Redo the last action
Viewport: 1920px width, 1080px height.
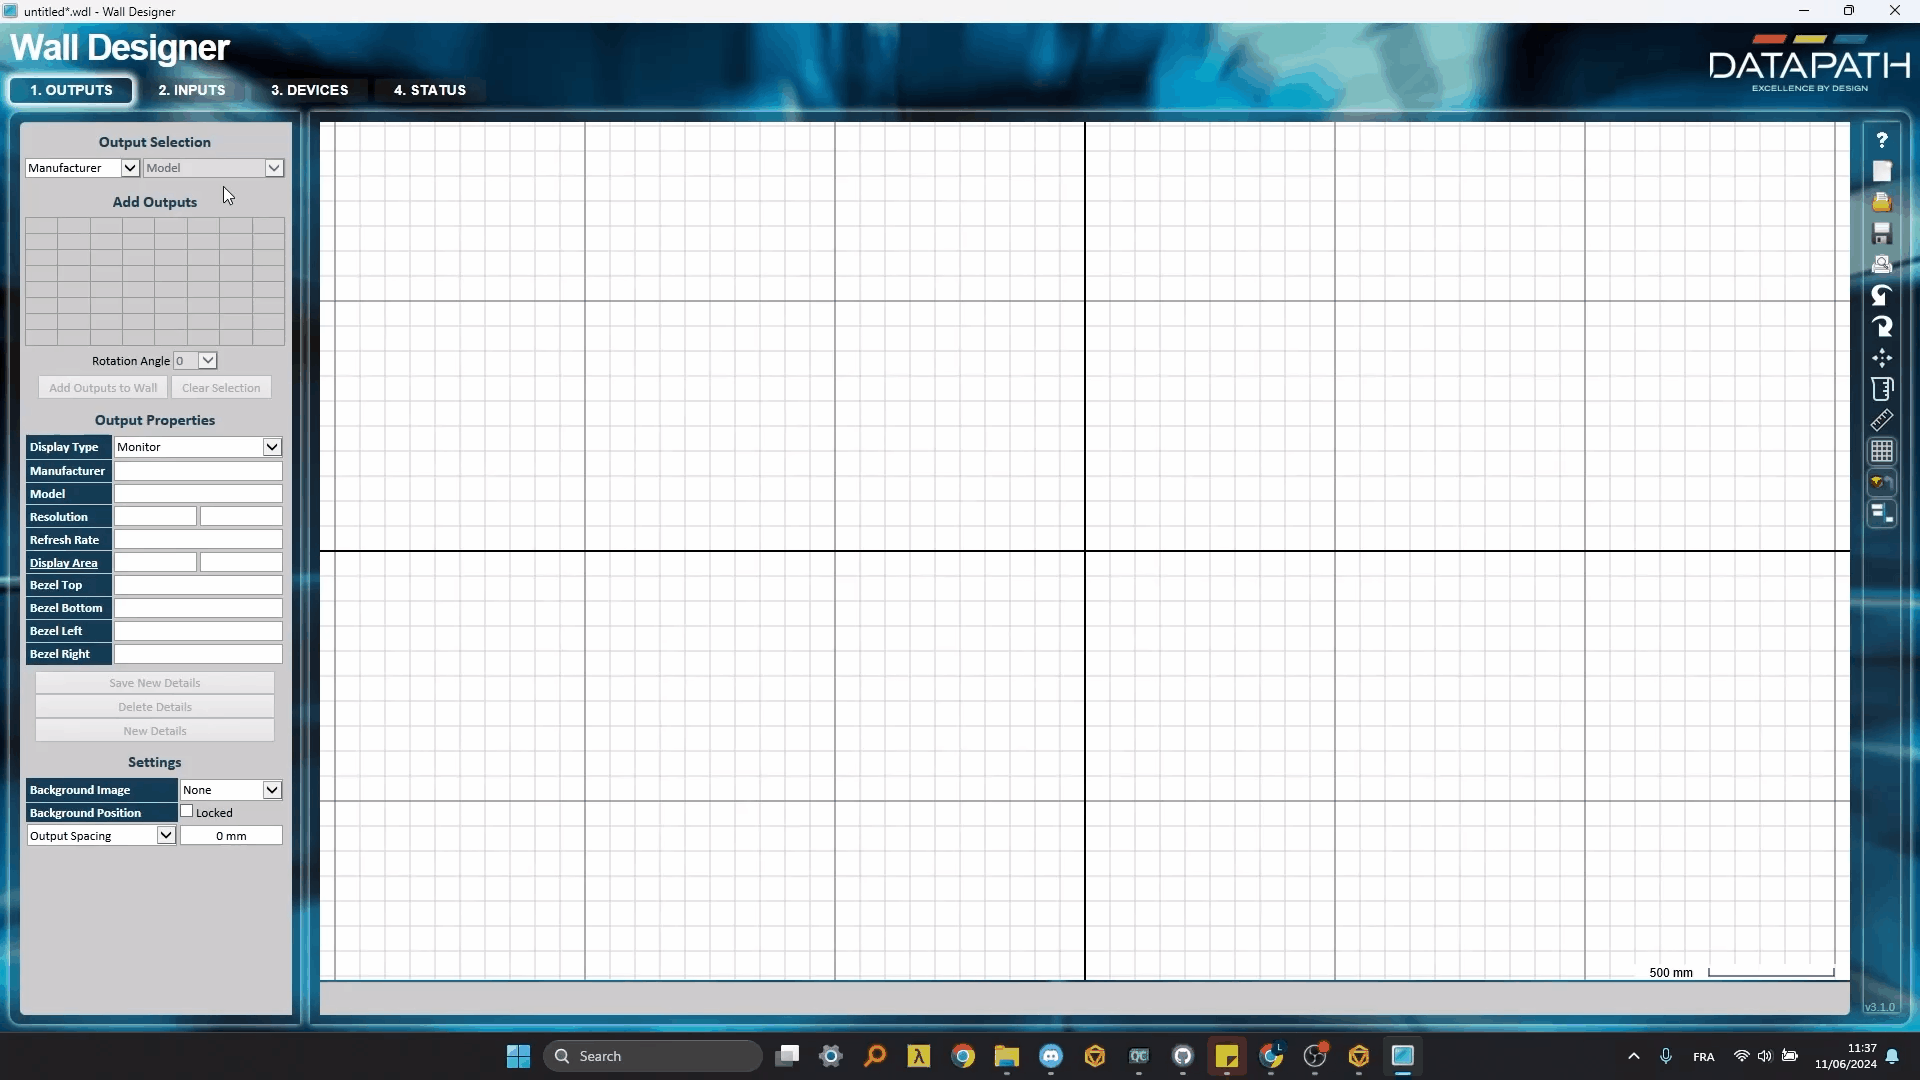coord(1881,326)
